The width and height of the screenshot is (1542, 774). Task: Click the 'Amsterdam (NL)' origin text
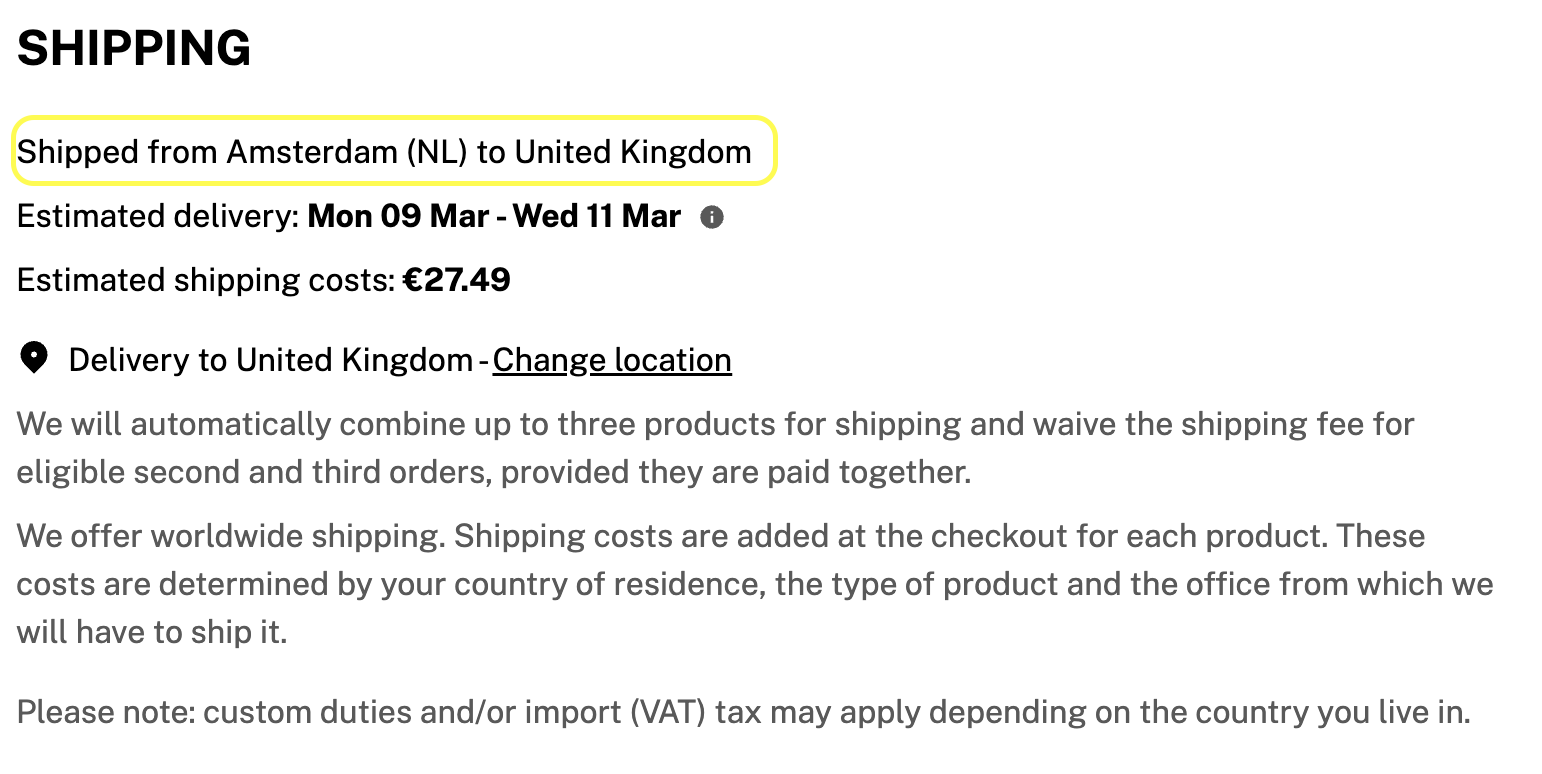pos(347,152)
